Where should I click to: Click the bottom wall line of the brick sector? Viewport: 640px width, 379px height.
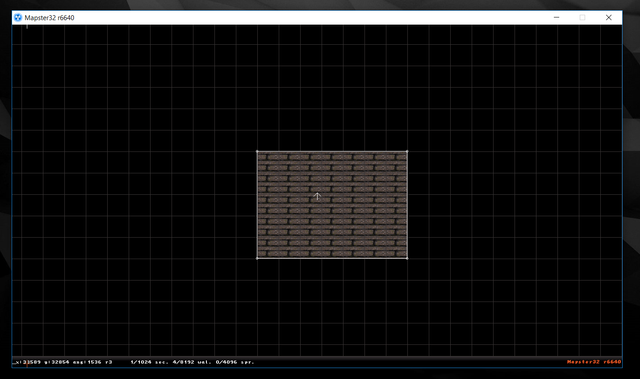pyautogui.click(x=332, y=258)
